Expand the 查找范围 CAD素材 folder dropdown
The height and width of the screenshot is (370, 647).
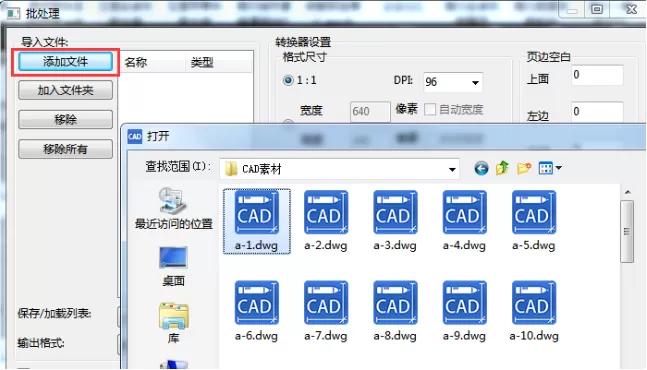pos(452,169)
